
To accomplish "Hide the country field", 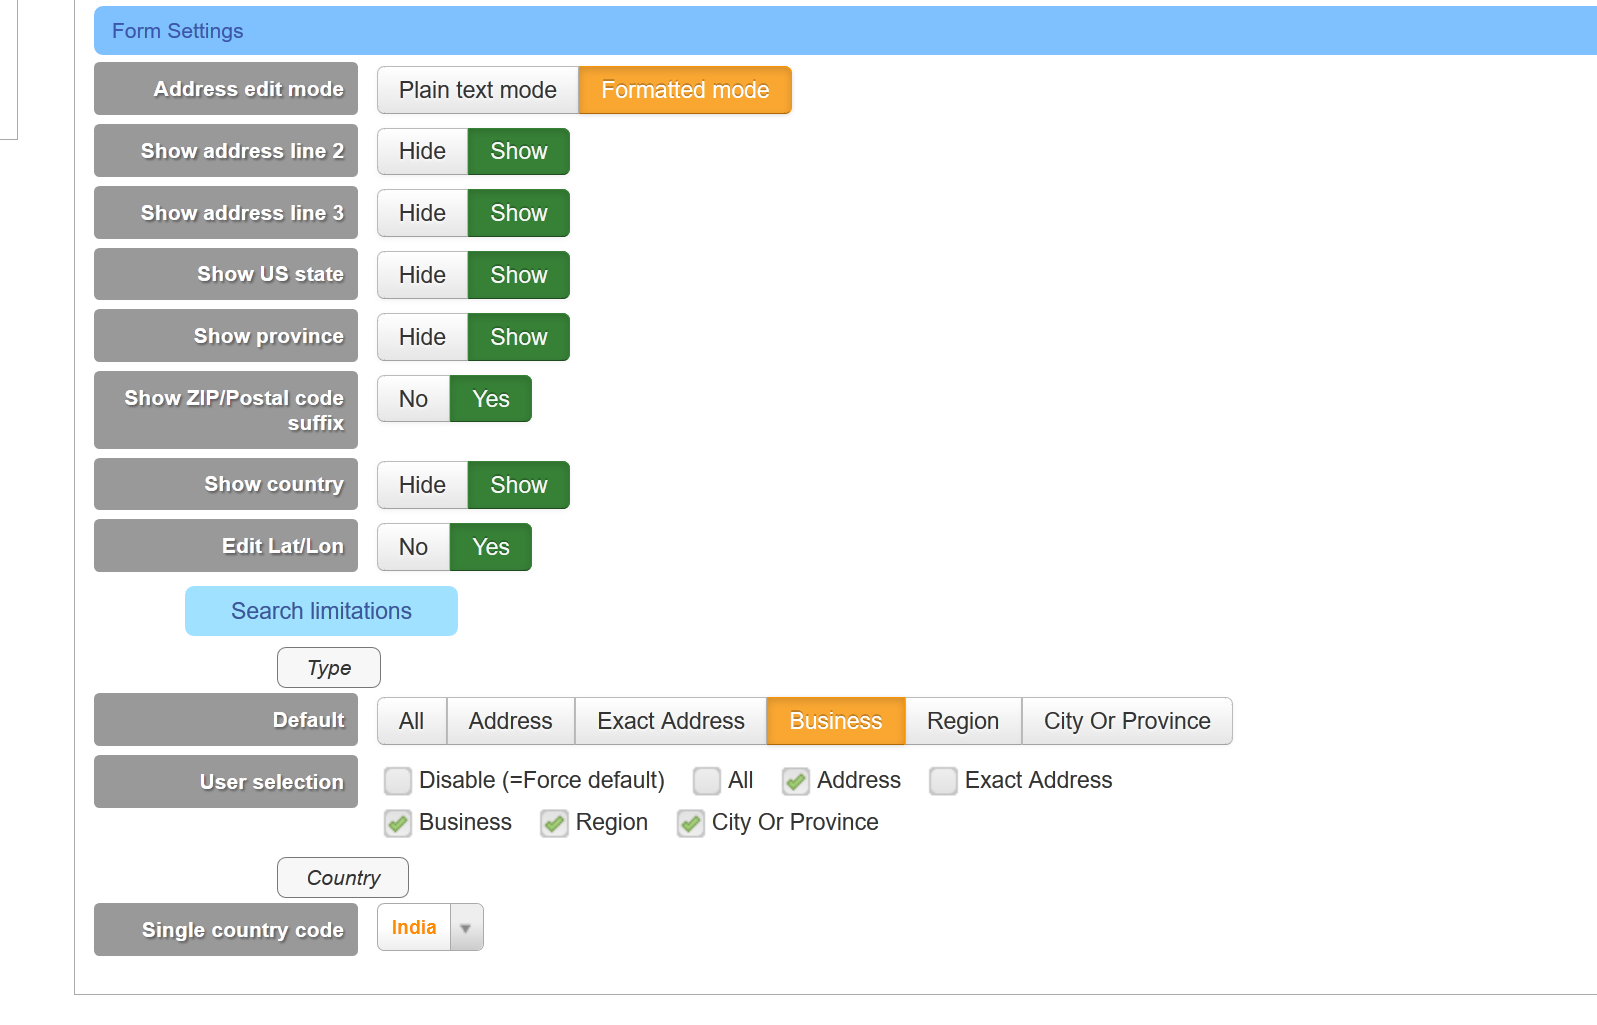I will pos(422,485).
